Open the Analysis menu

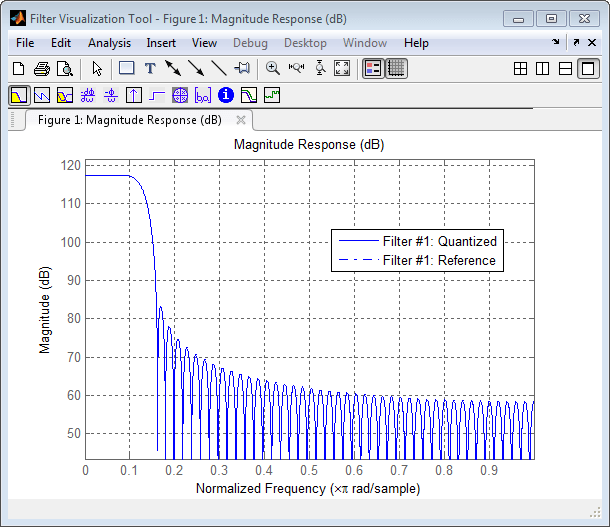tap(109, 43)
